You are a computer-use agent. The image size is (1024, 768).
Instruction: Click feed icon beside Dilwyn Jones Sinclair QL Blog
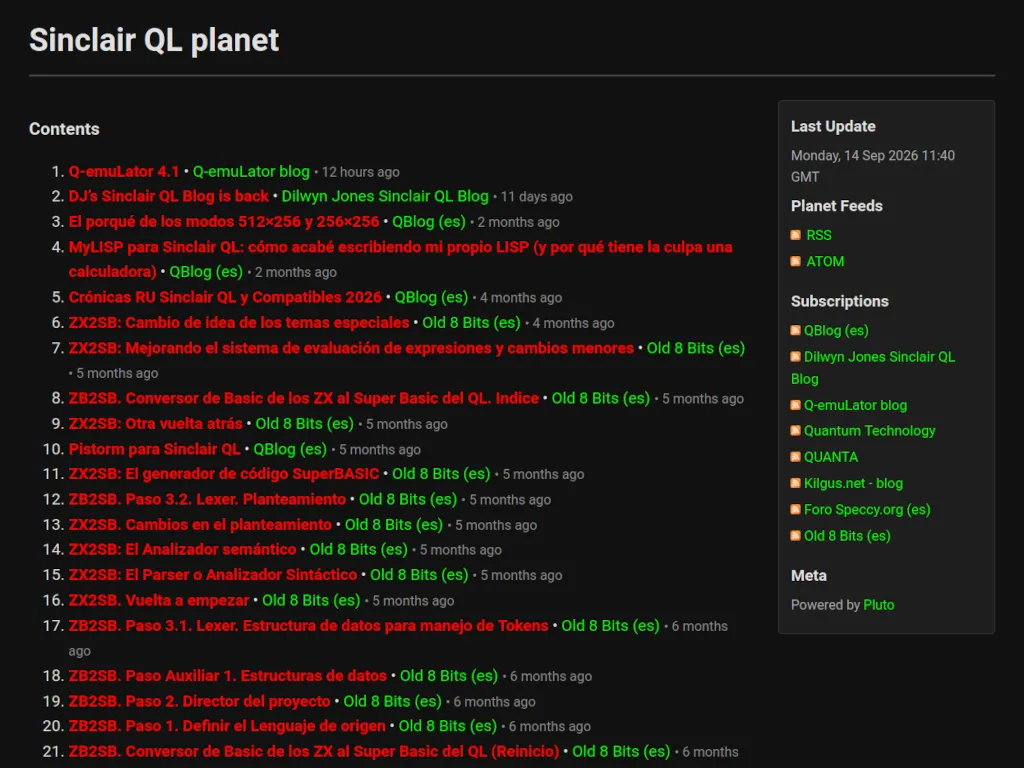click(795, 357)
